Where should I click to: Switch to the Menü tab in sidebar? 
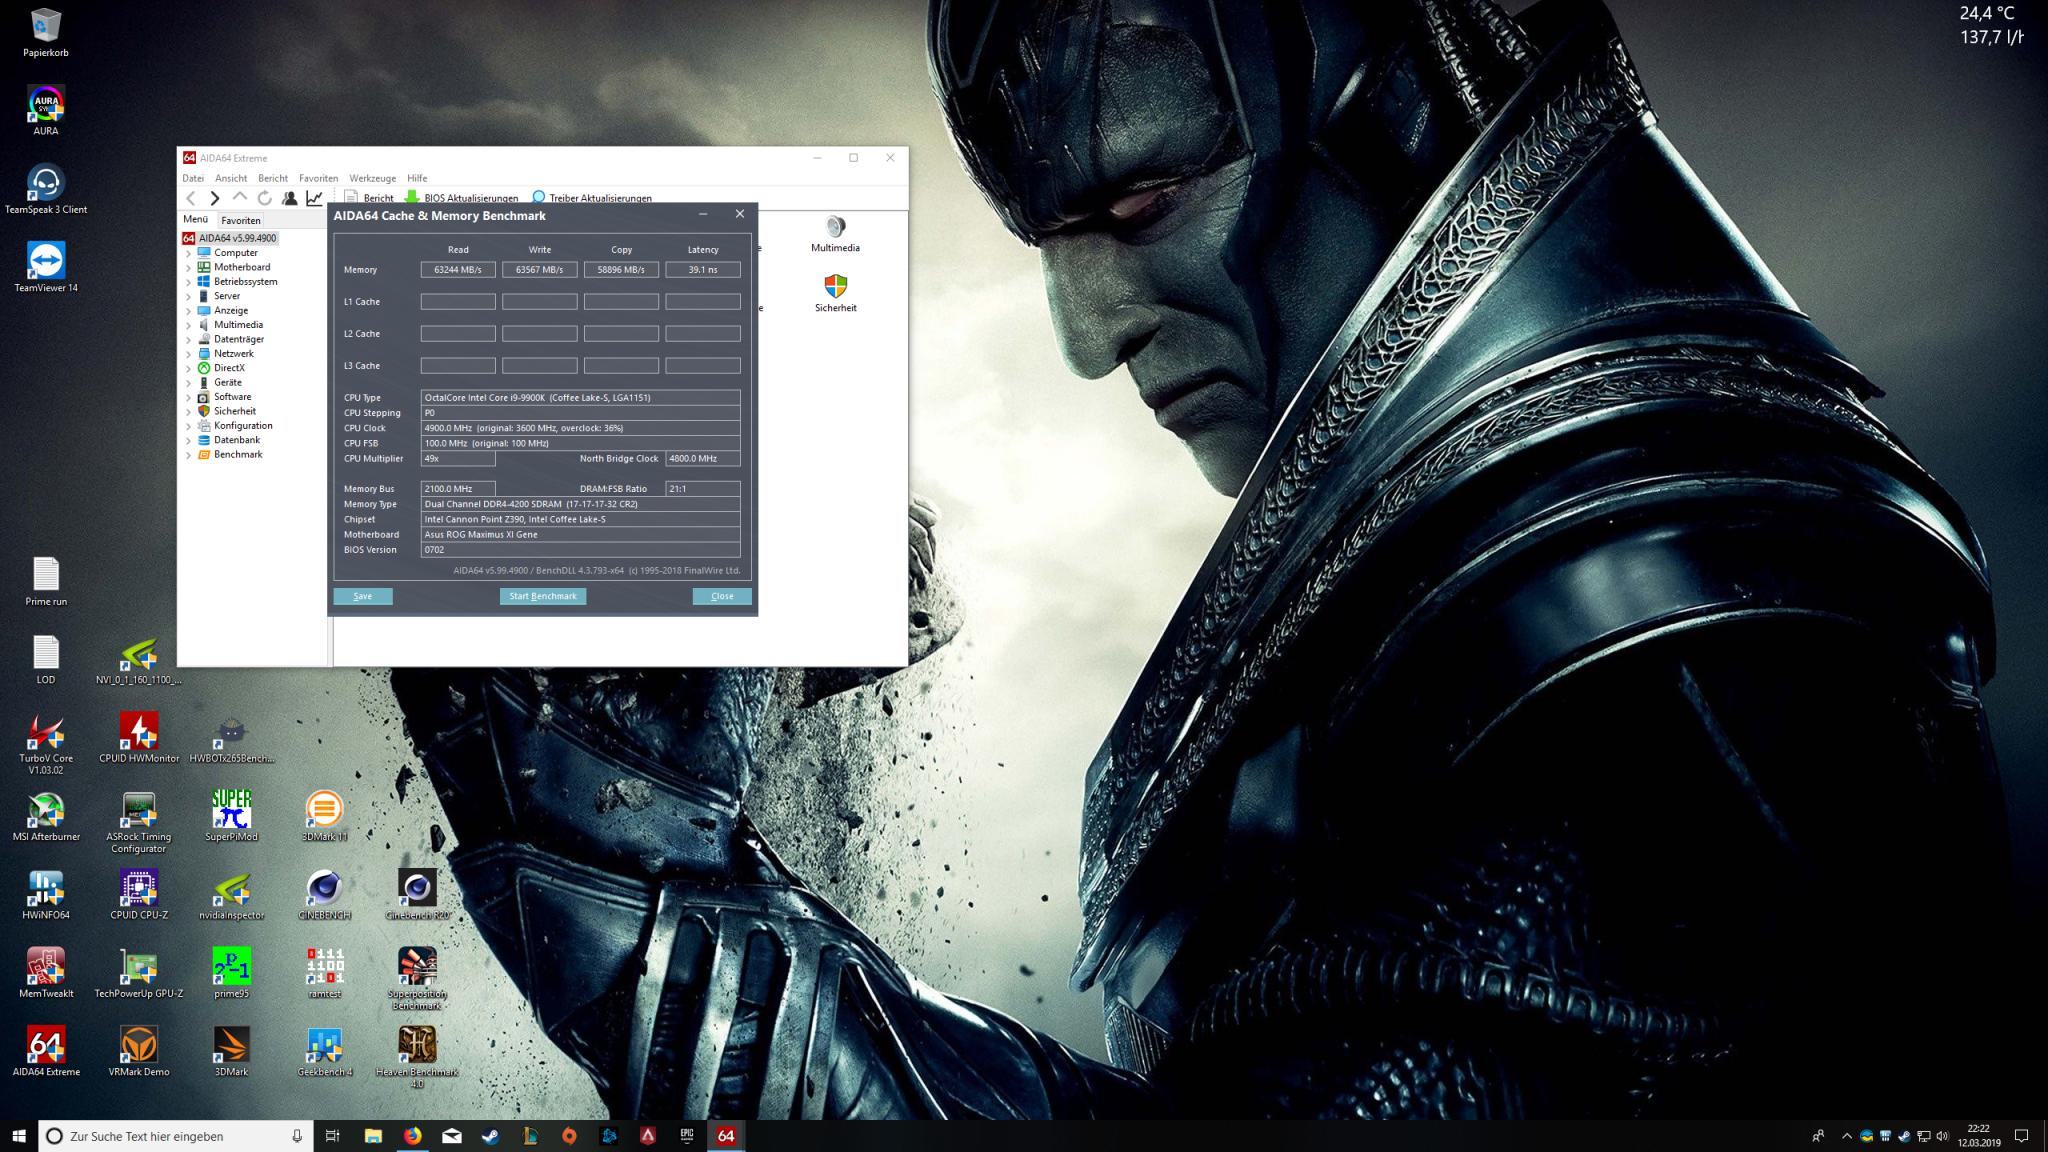click(x=195, y=219)
